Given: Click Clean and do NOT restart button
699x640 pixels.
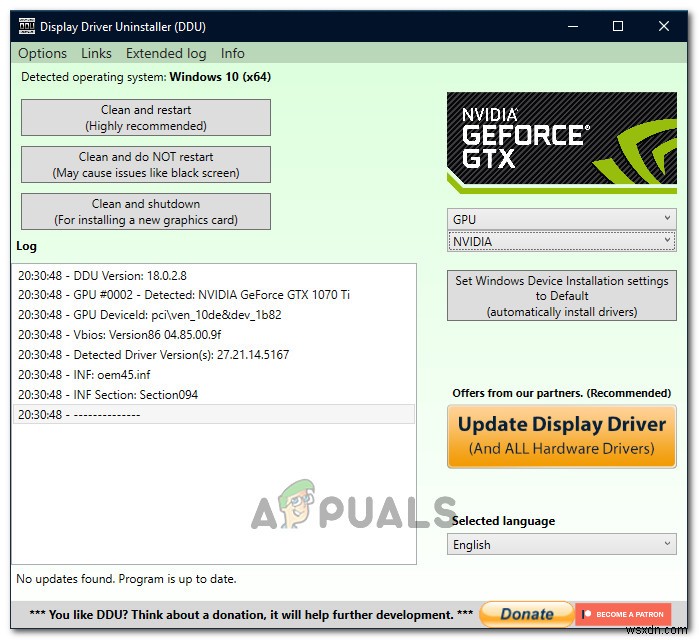Looking at the screenshot, I should pos(146,164).
